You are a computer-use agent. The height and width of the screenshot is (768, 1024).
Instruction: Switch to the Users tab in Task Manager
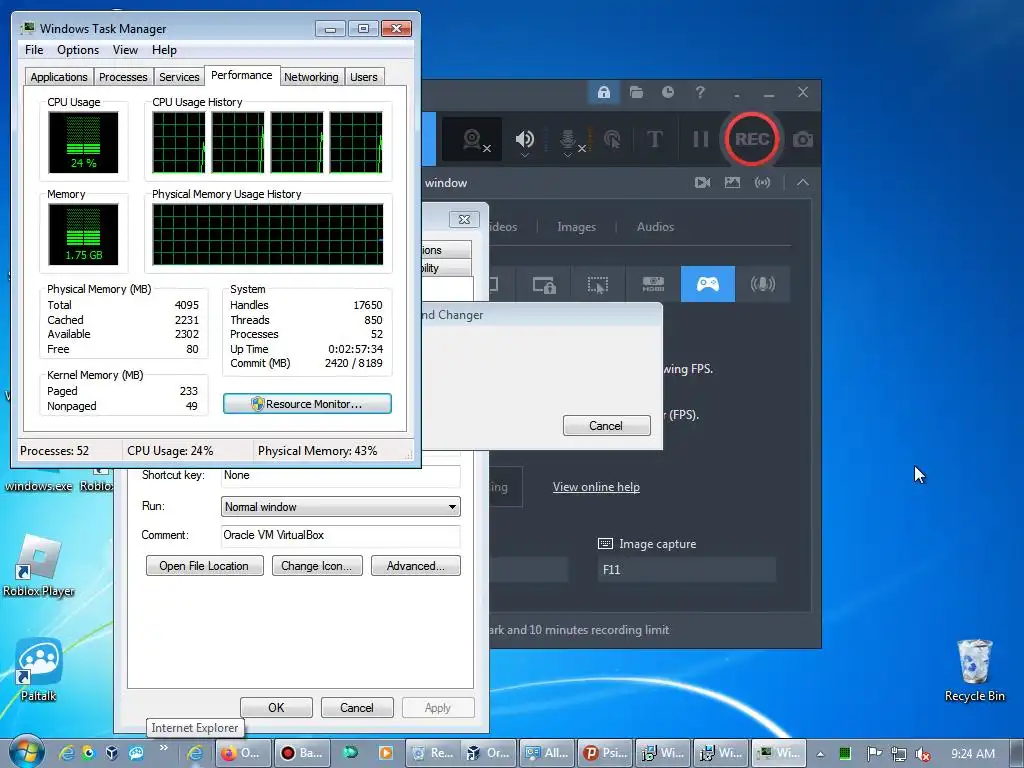tap(364, 77)
